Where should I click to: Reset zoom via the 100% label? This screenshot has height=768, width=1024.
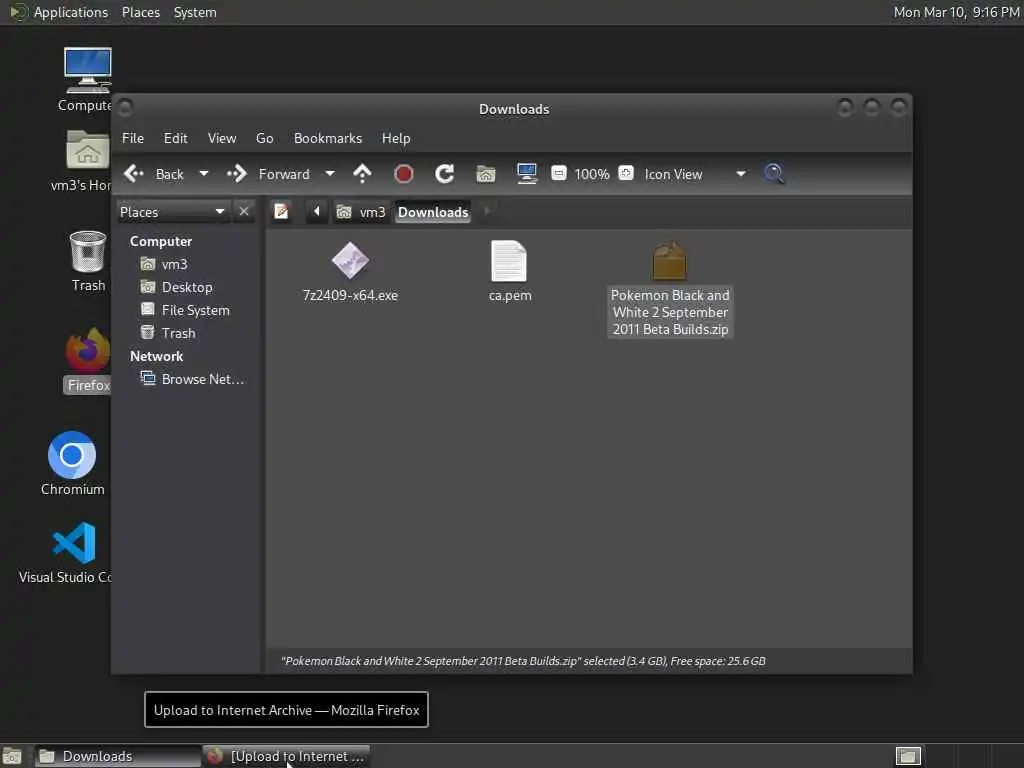pyautogui.click(x=592, y=174)
